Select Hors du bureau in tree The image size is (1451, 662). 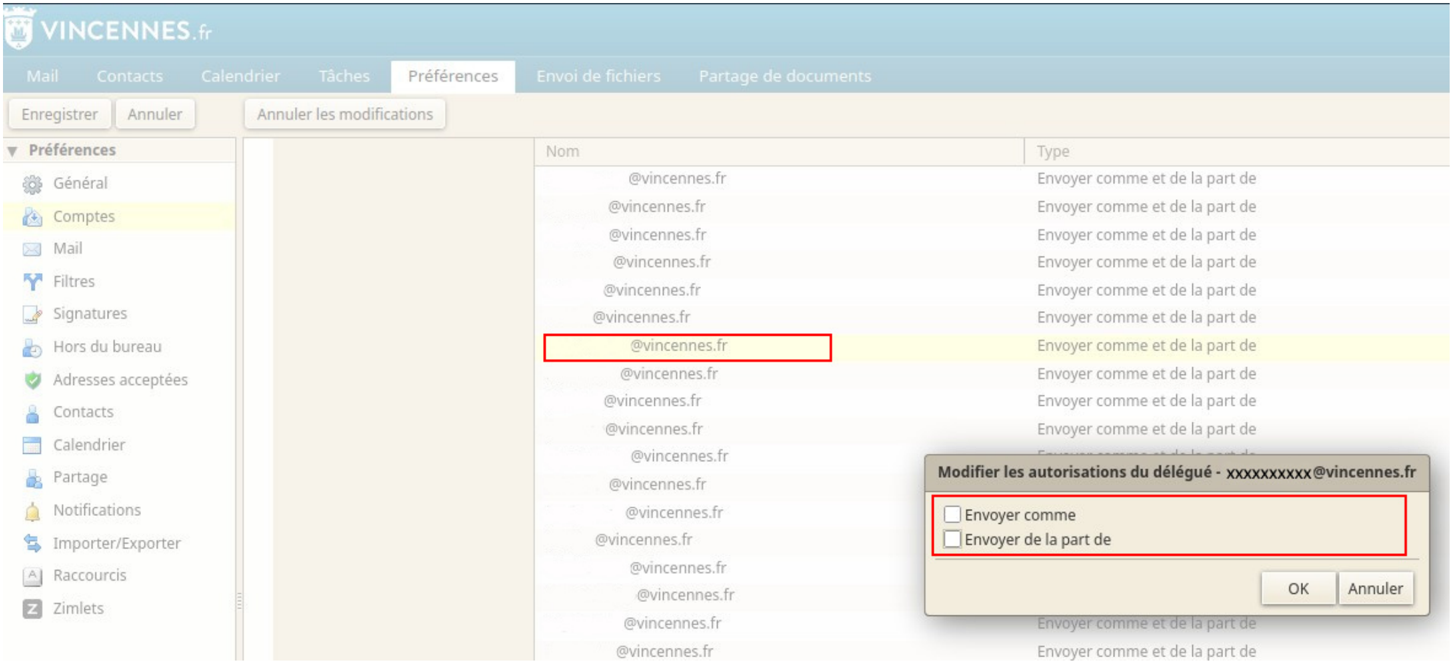107,347
